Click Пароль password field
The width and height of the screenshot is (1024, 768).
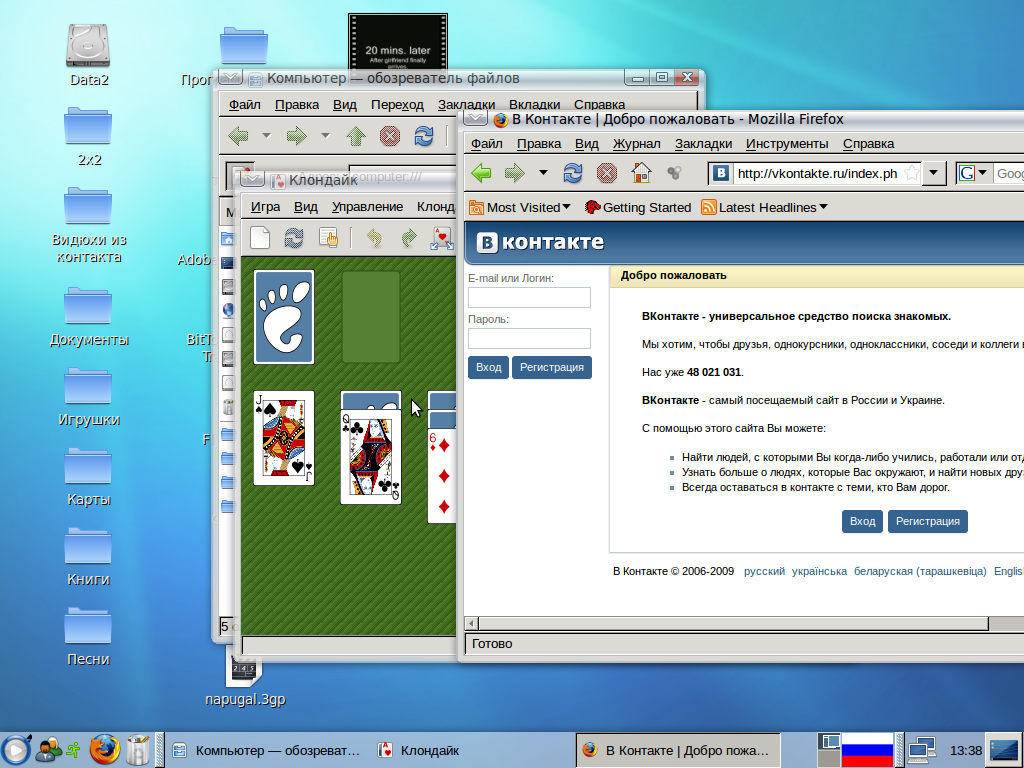pos(529,338)
